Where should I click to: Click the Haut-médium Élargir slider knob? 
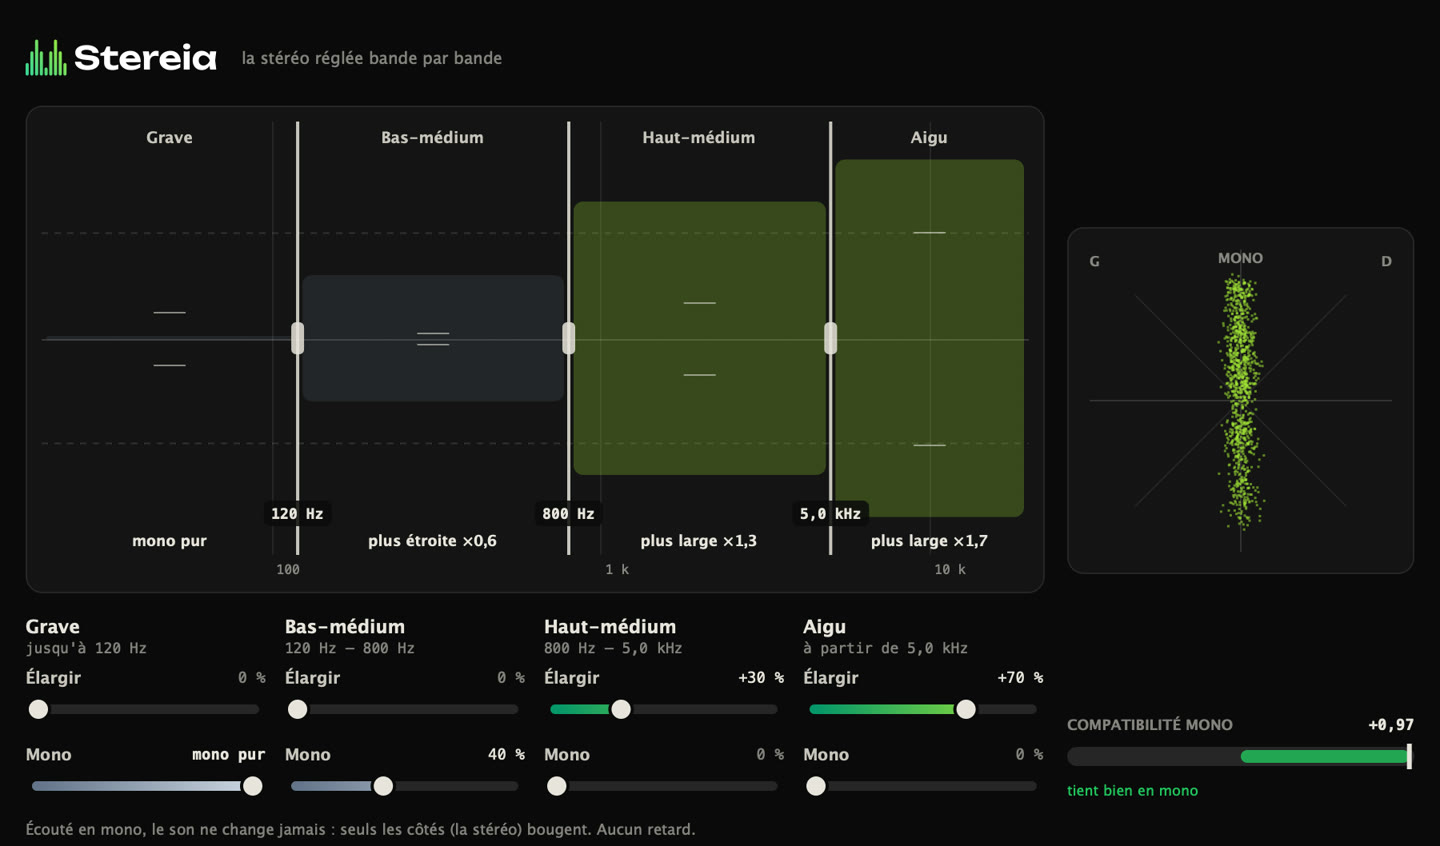pyautogui.click(x=621, y=709)
